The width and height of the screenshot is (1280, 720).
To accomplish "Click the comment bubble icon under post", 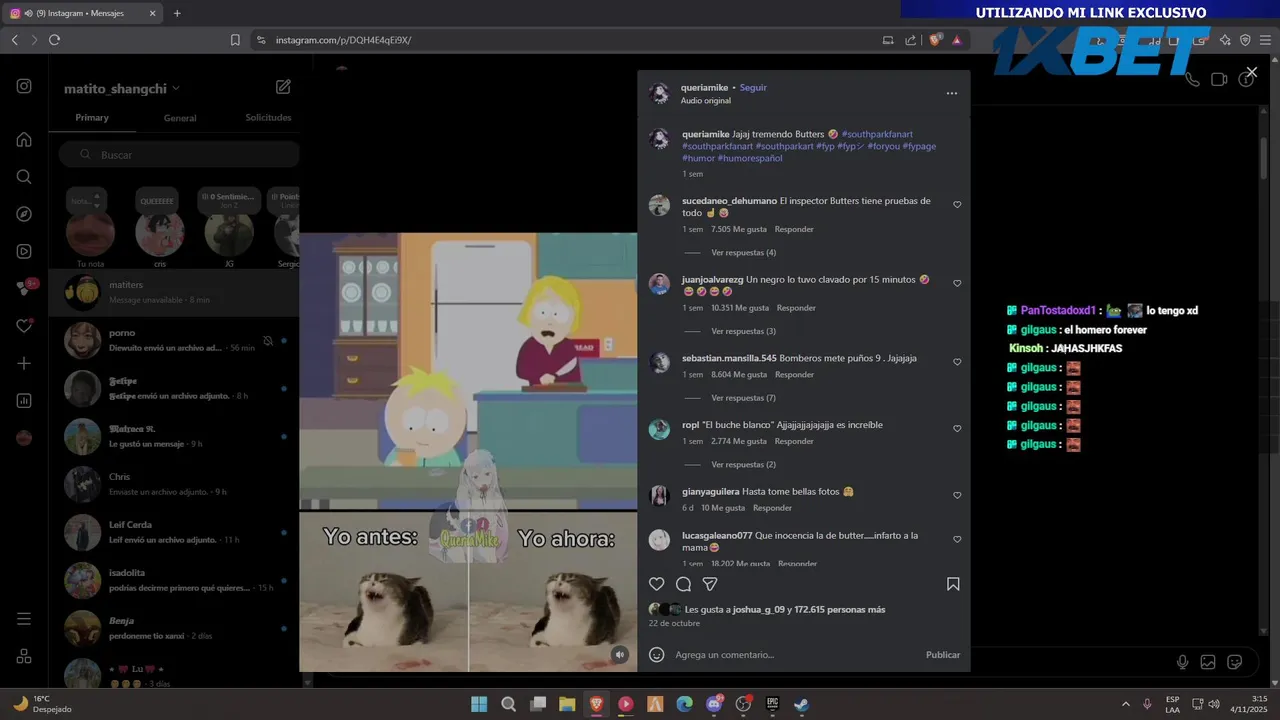I will tap(683, 584).
